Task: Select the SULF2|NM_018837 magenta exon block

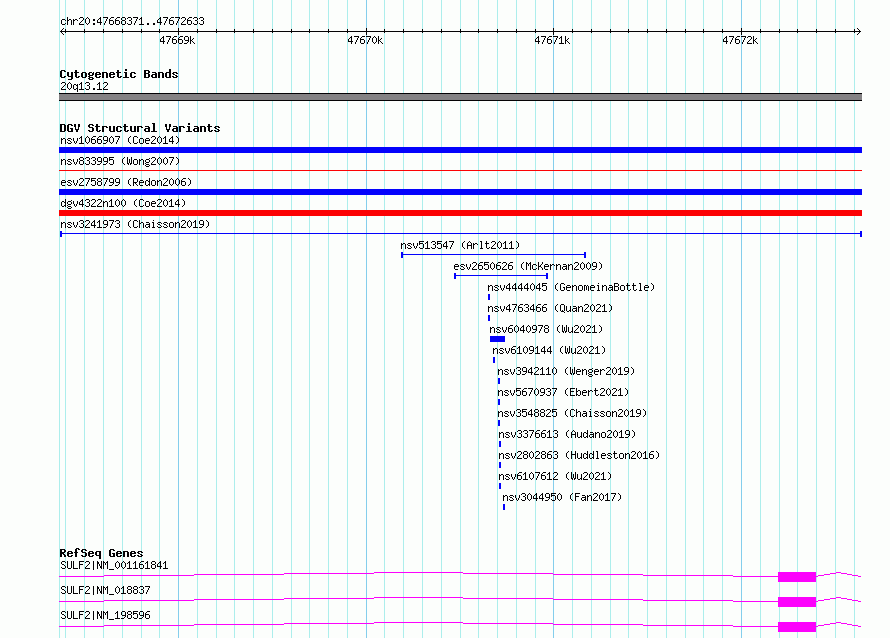Action: click(797, 602)
